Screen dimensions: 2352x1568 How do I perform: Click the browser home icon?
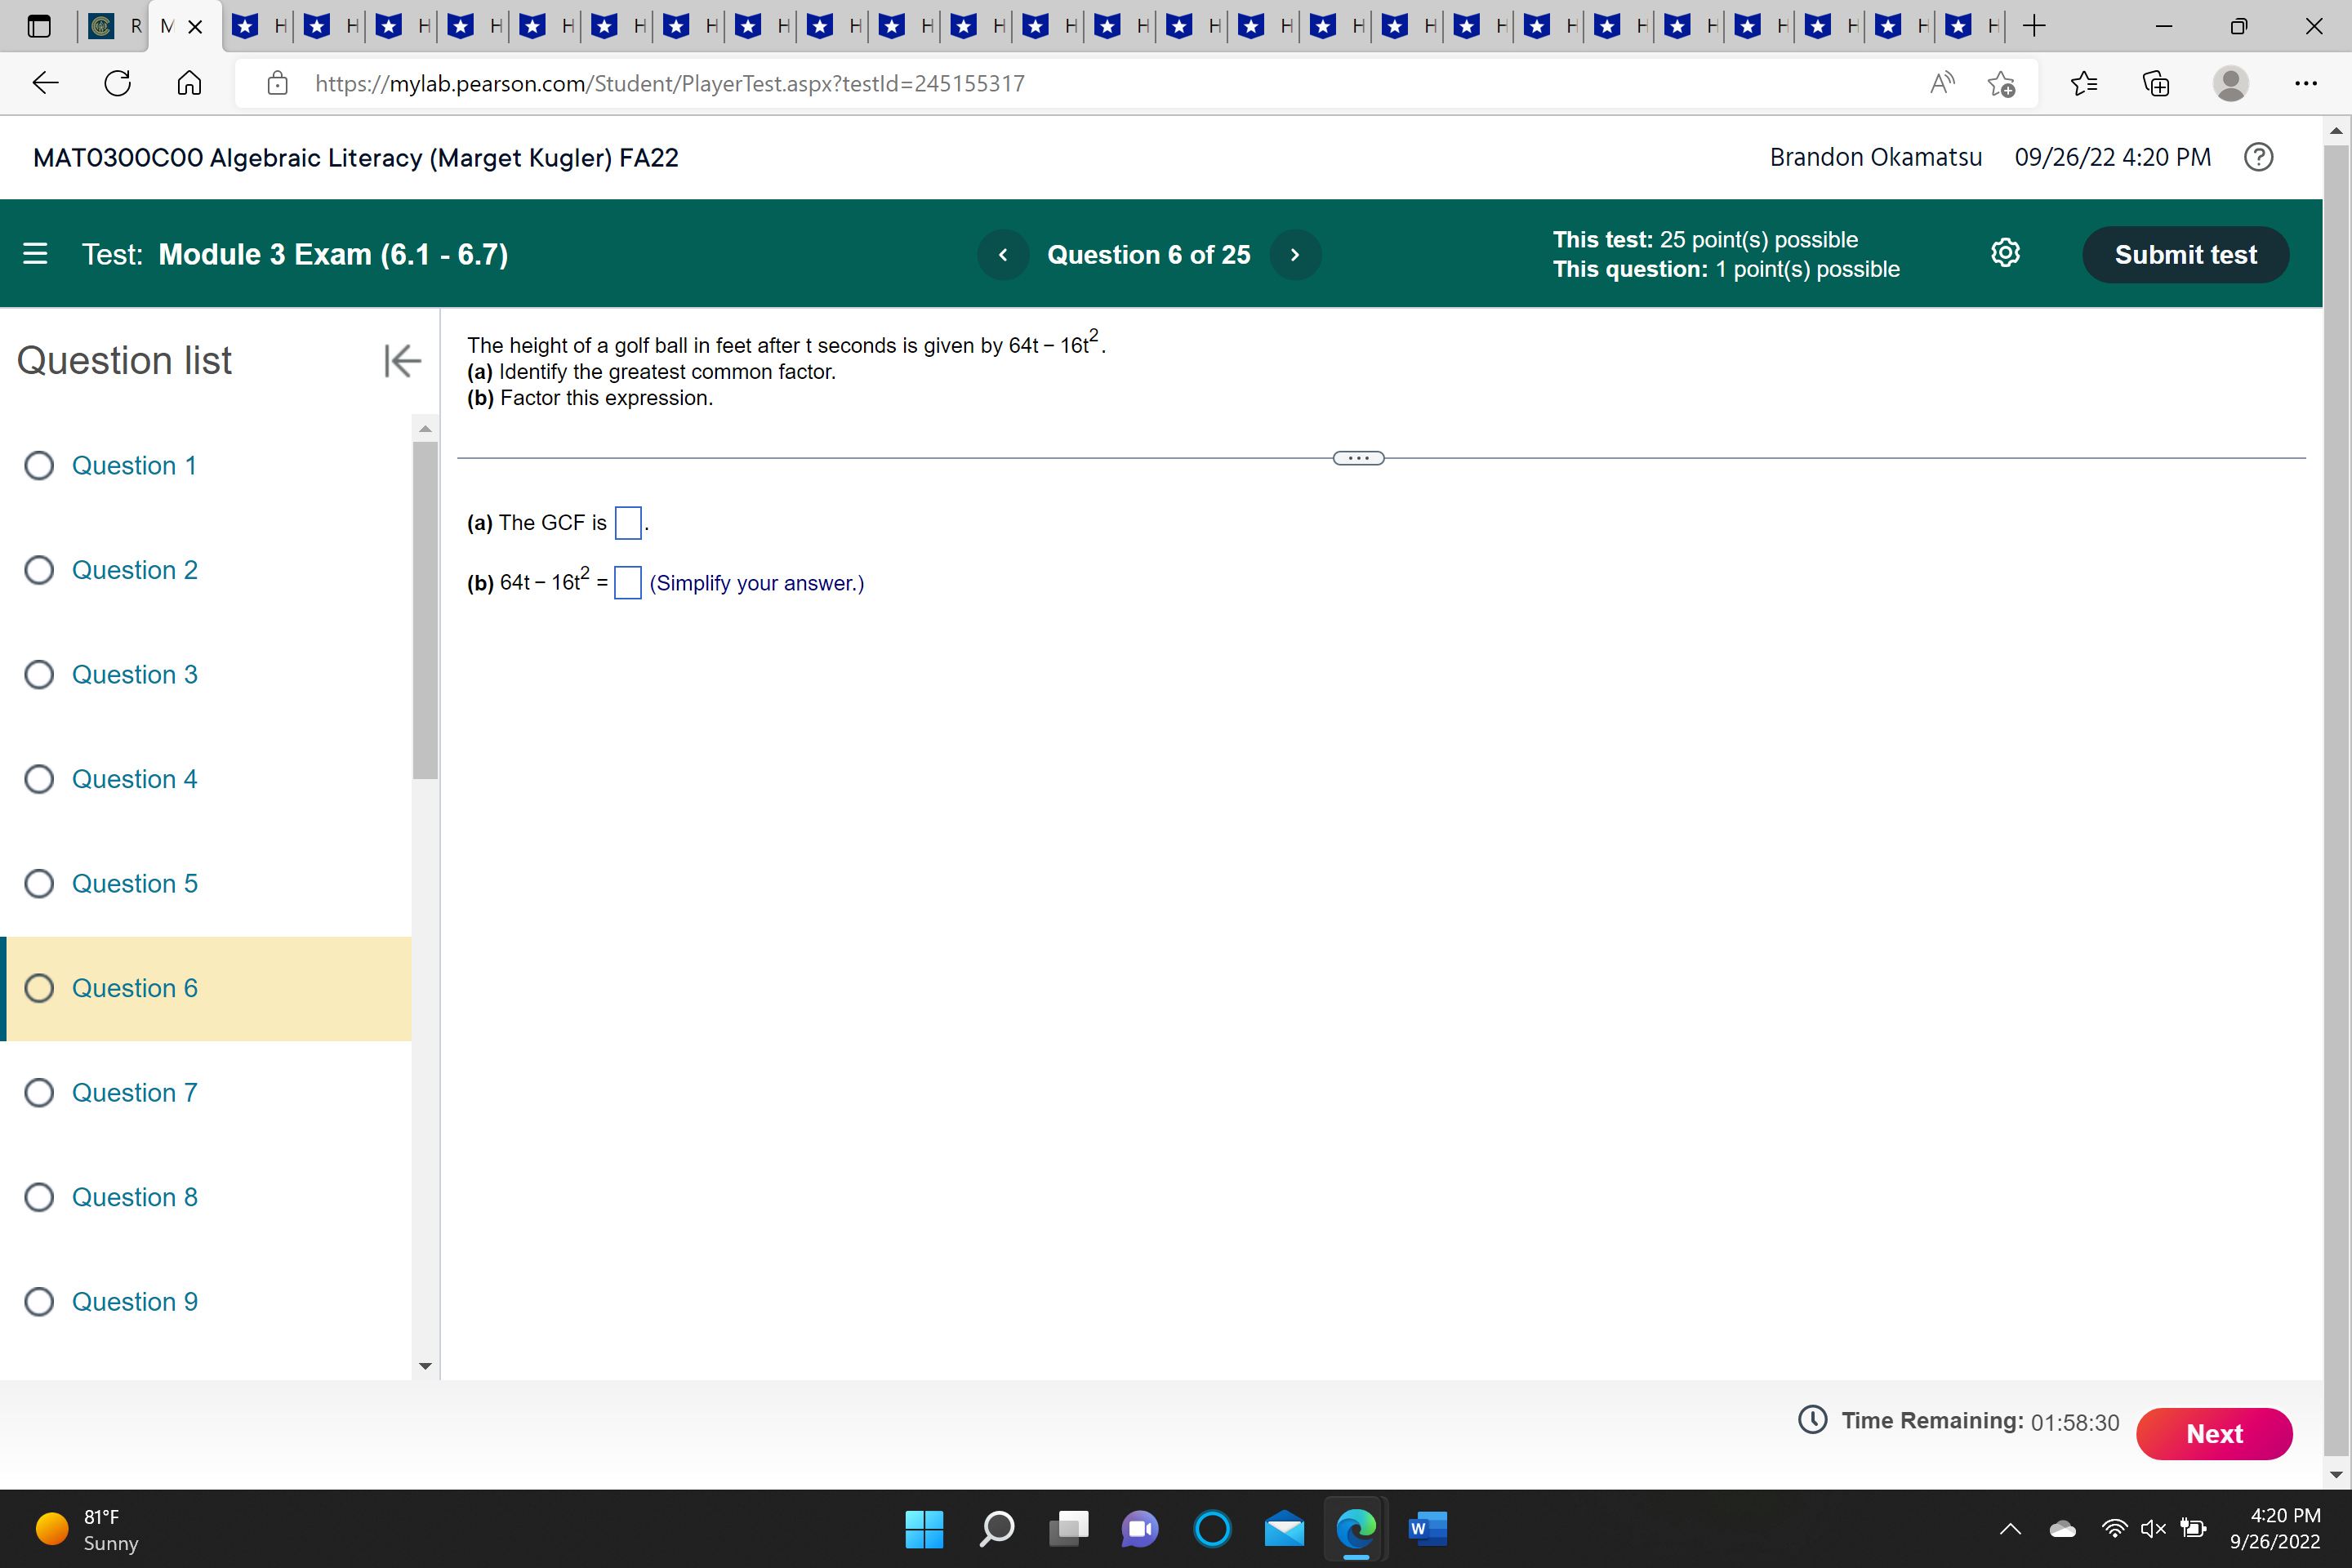[x=189, y=83]
